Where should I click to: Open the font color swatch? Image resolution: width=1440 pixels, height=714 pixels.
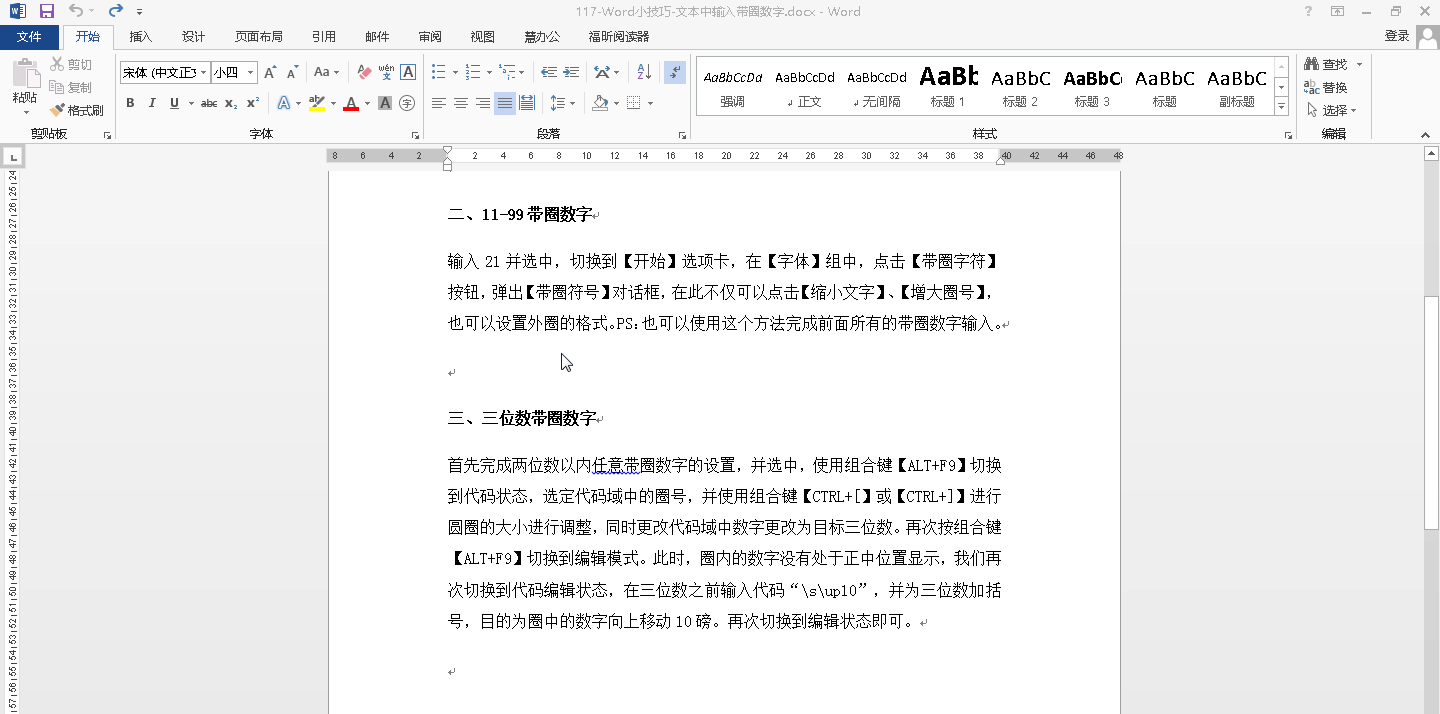(352, 103)
